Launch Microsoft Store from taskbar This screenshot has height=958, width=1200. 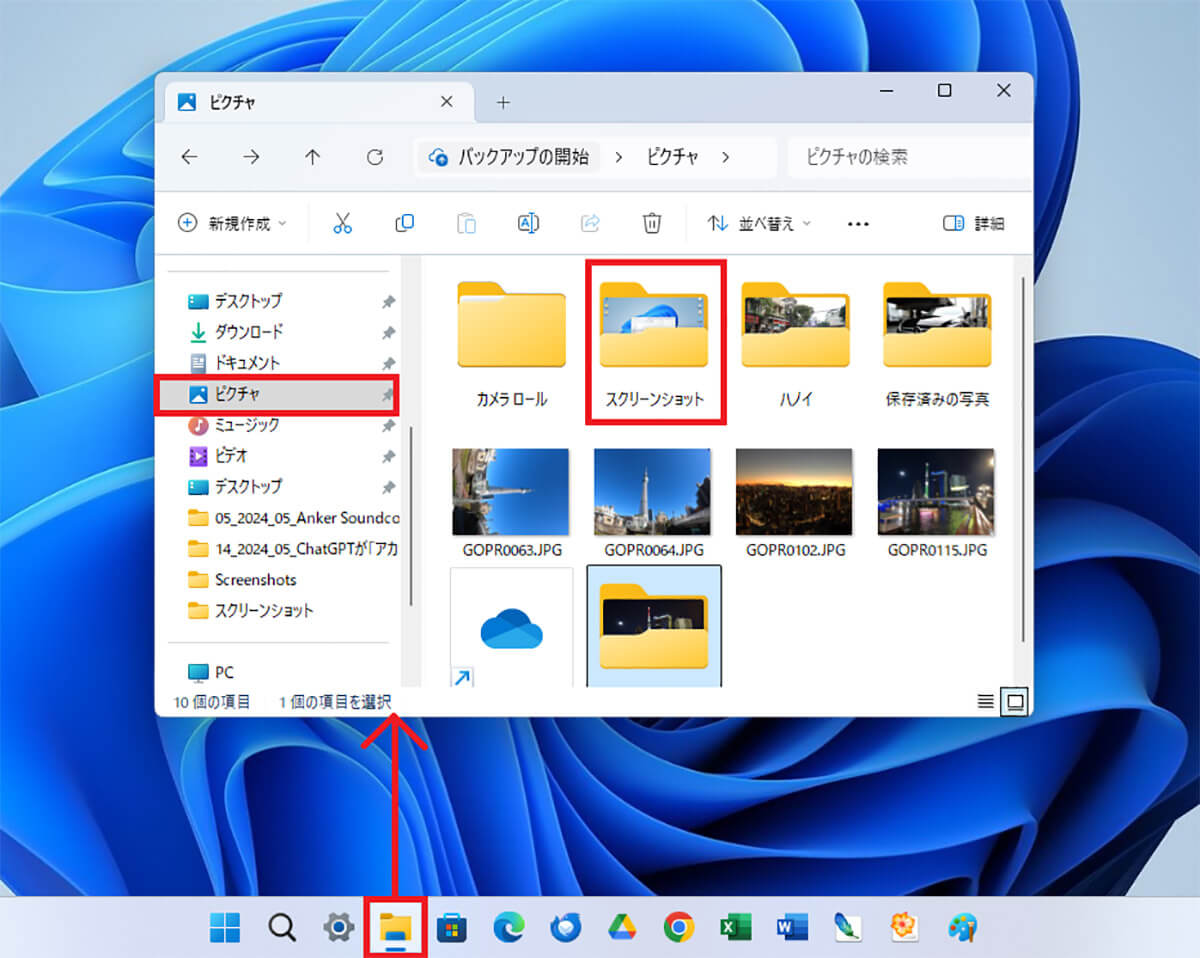coord(452,928)
